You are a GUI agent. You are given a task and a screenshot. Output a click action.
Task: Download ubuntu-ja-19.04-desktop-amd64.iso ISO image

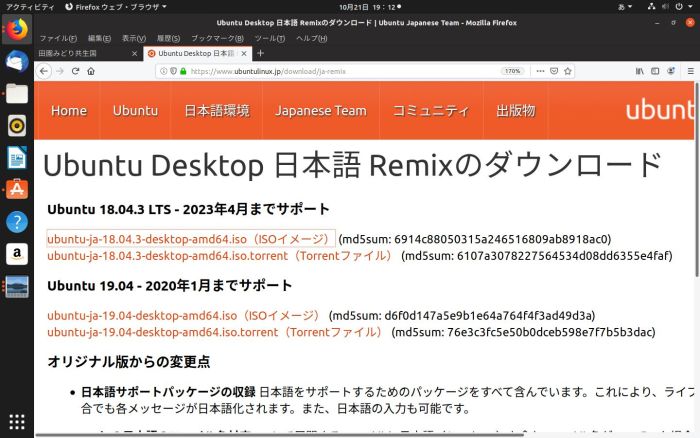click(x=186, y=316)
